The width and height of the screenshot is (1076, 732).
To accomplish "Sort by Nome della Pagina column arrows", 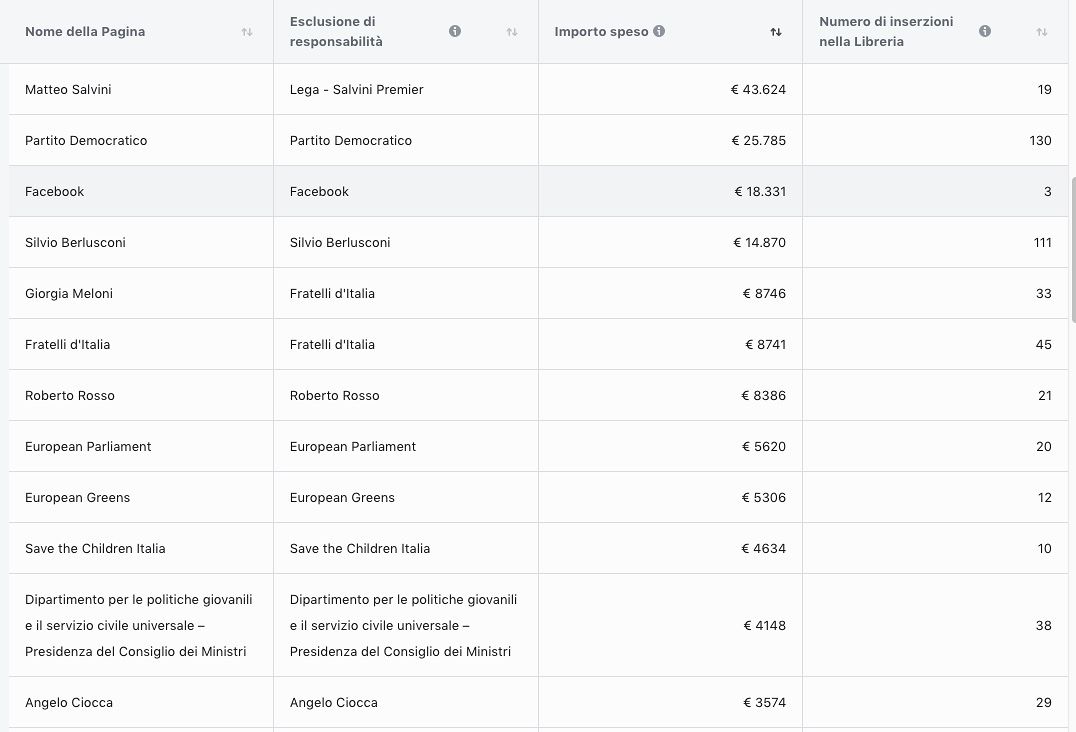I will point(247,32).
